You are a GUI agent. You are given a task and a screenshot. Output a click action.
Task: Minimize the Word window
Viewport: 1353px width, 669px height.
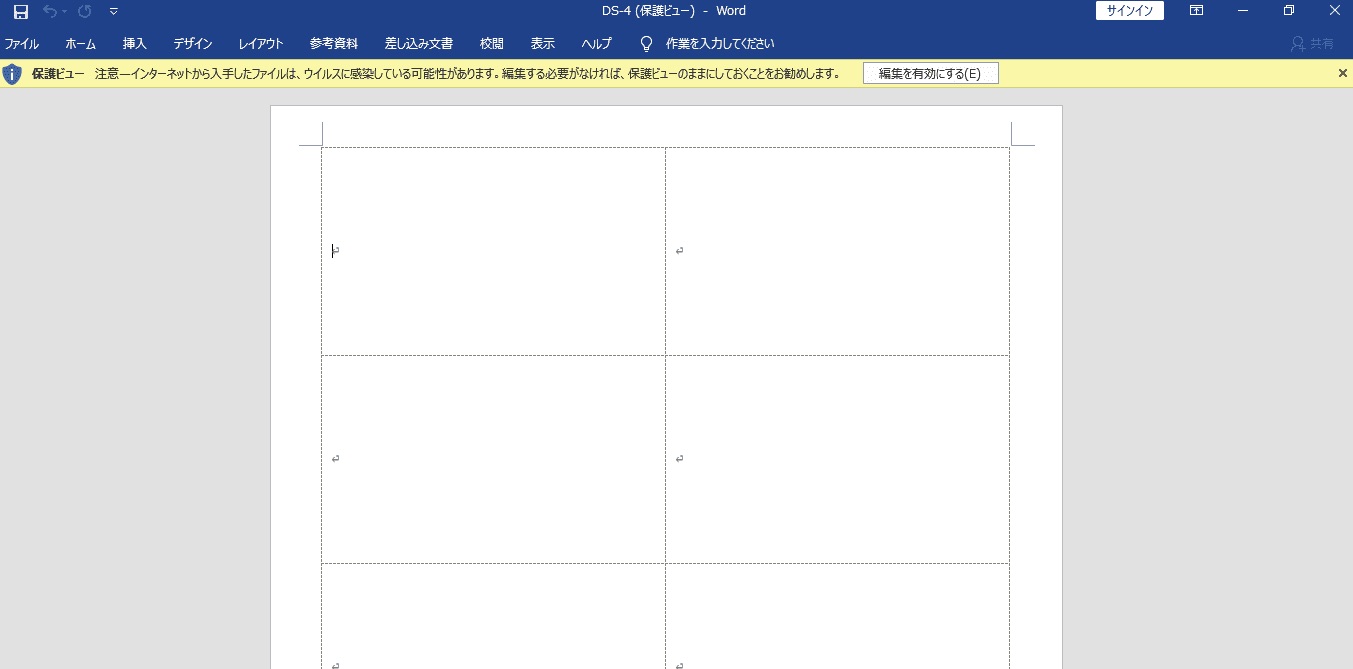(x=1243, y=11)
